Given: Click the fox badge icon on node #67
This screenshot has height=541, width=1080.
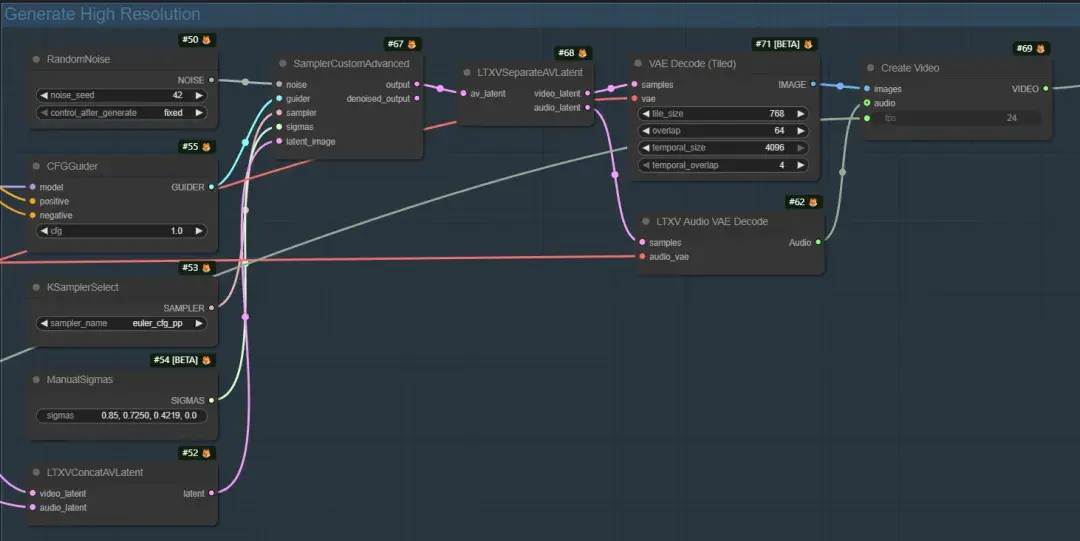Looking at the screenshot, I should tap(412, 44).
